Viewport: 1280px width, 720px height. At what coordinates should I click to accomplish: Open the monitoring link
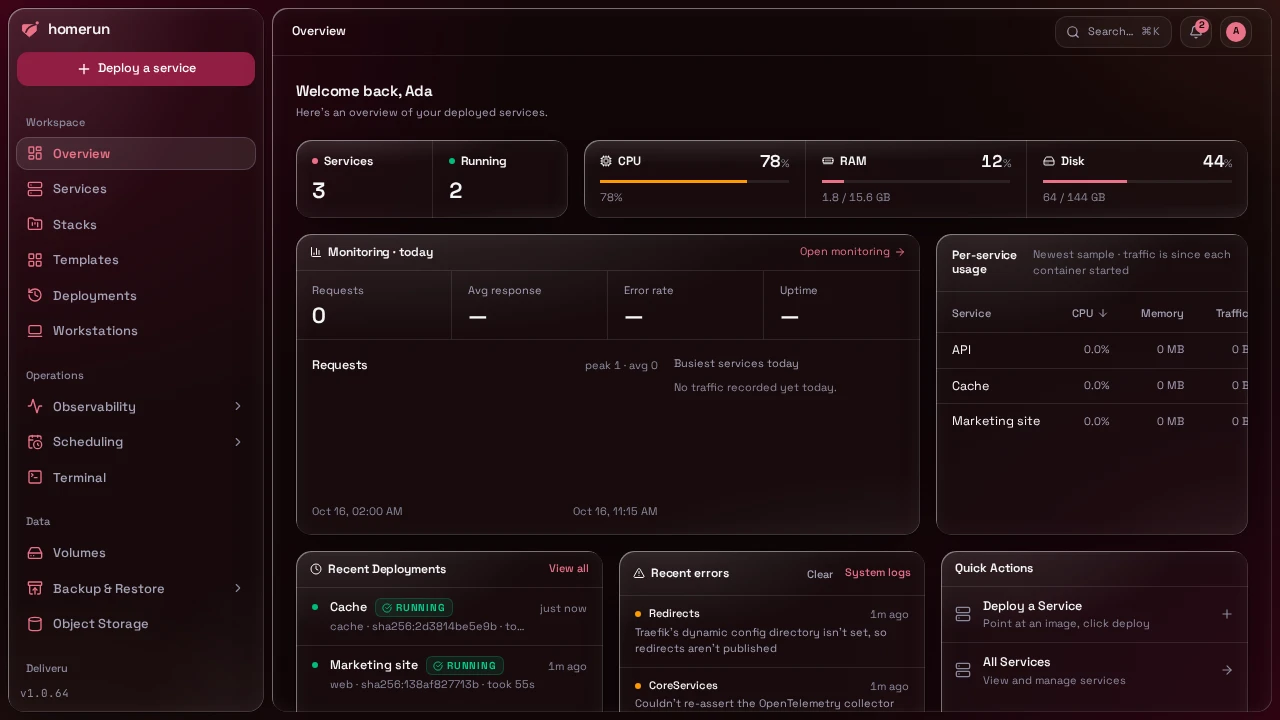pos(852,252)
